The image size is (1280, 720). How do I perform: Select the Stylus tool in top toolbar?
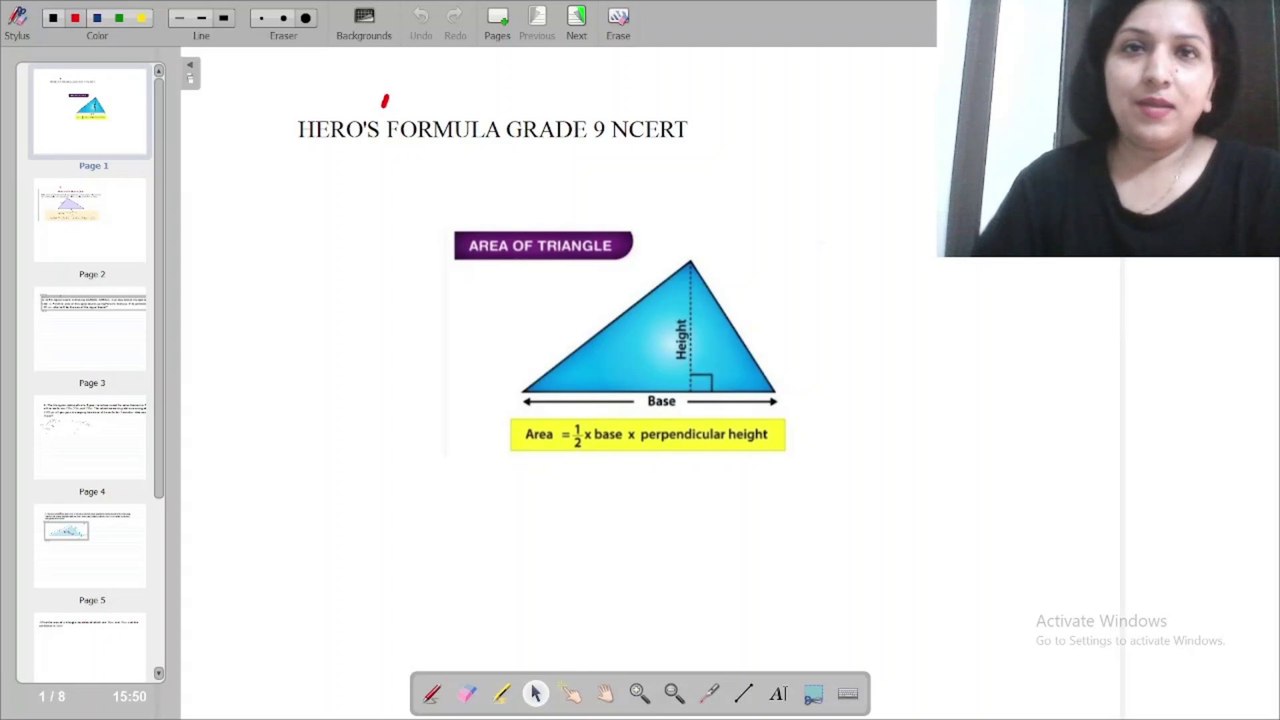[17, 22]
